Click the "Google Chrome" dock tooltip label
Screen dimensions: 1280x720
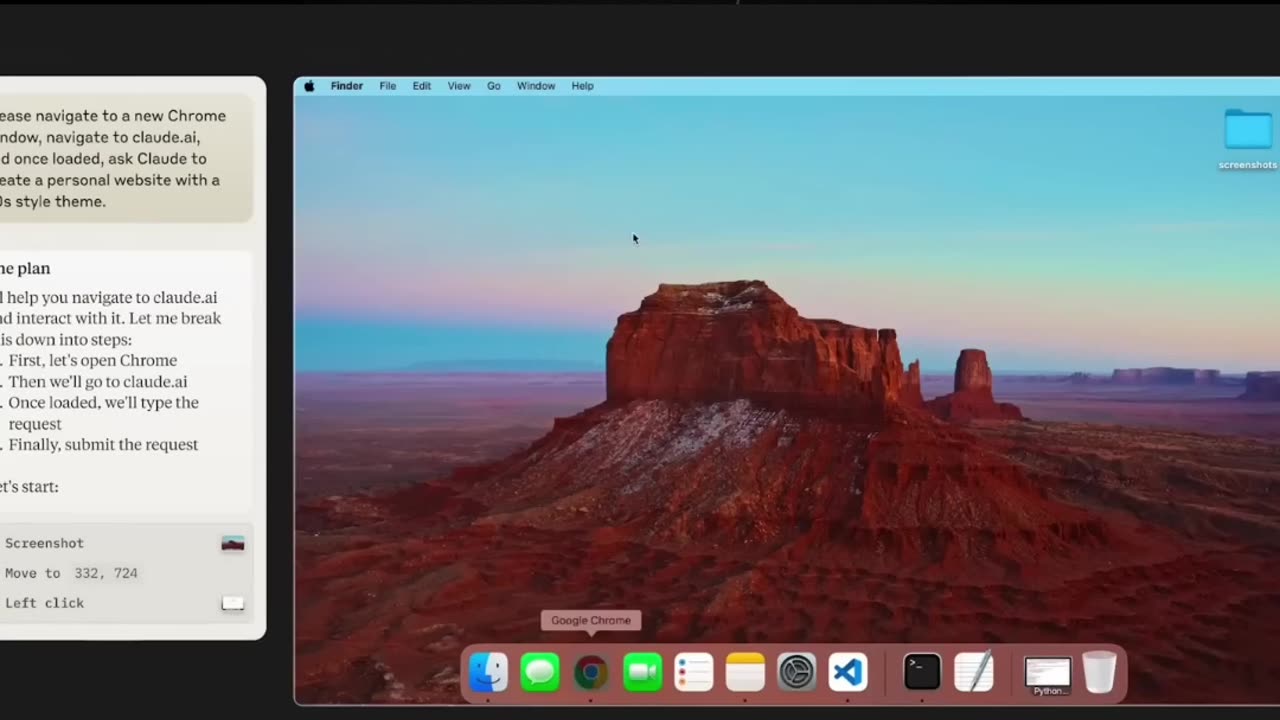(x=591, y=620)
